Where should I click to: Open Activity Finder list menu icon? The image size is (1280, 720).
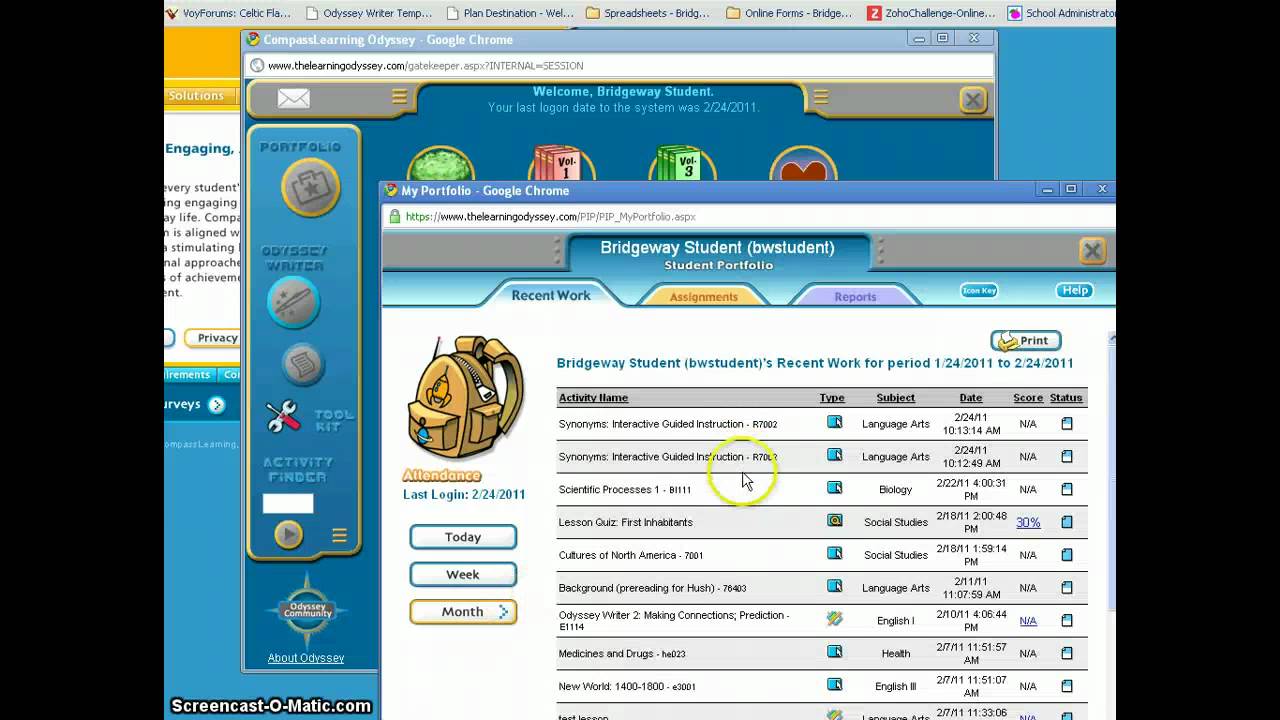[x=339, y=536]
